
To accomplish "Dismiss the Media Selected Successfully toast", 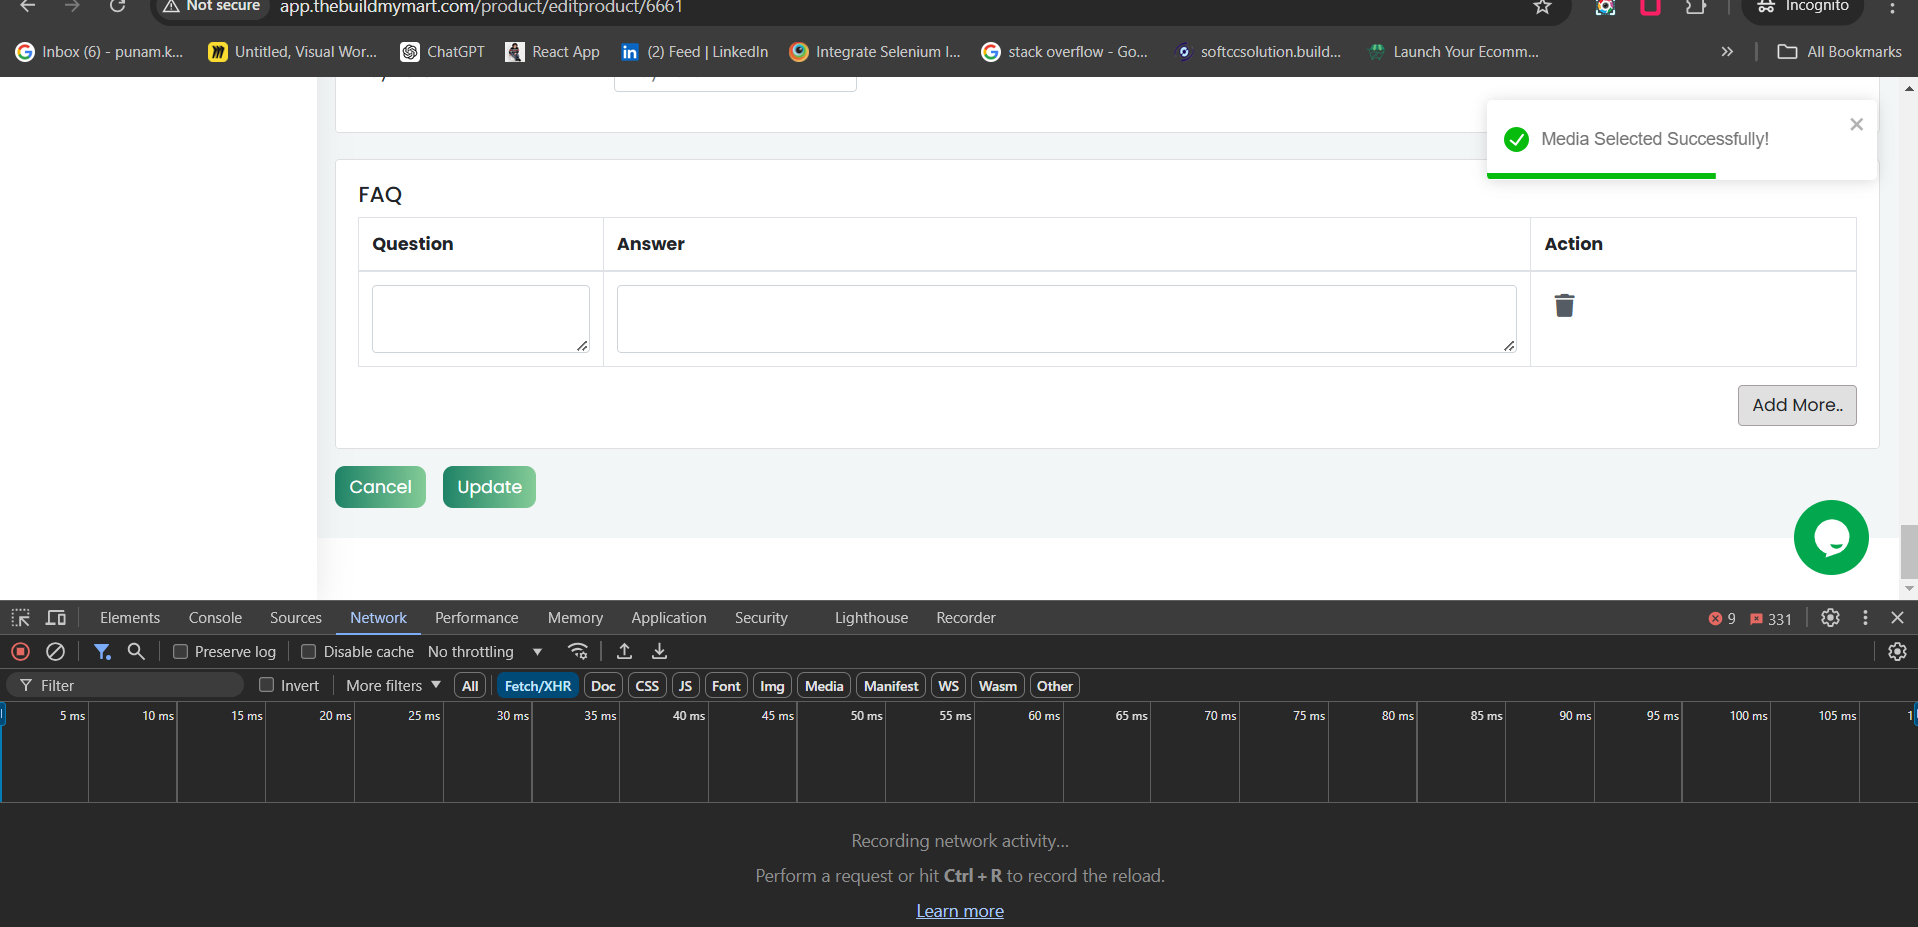I will point(1856,124).
